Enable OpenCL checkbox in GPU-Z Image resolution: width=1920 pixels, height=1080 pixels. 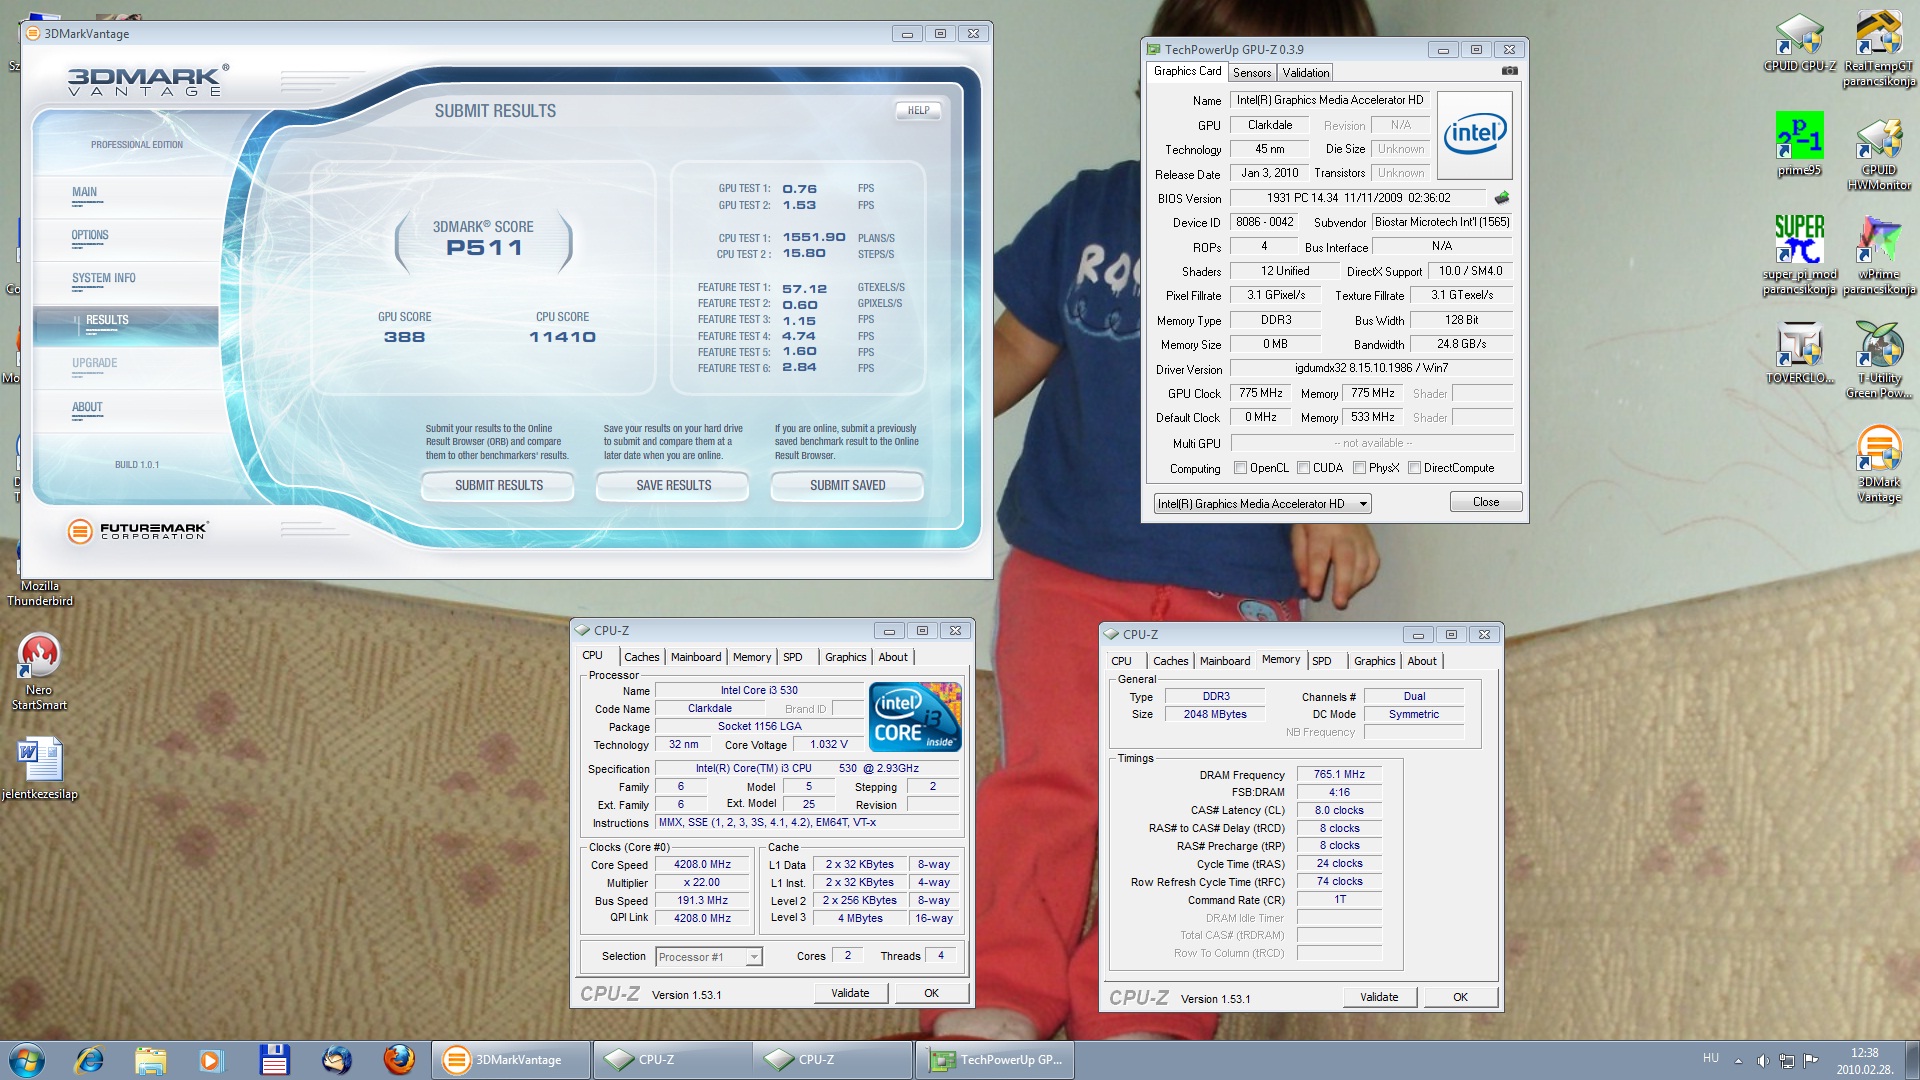pos(1240,468)
